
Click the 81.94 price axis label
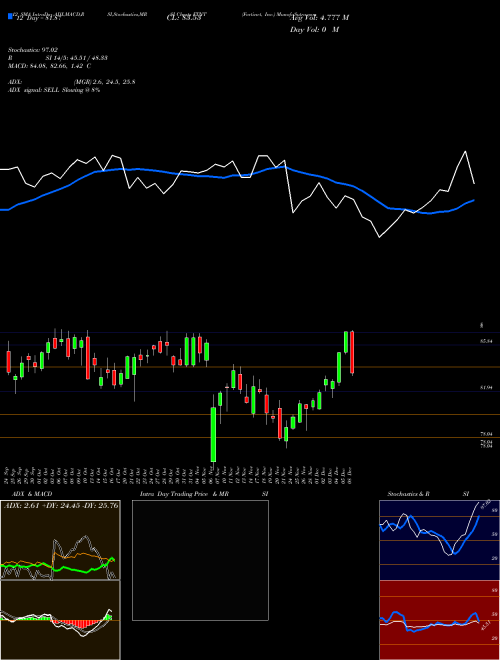pyautogui.click(x=486, y=388)
